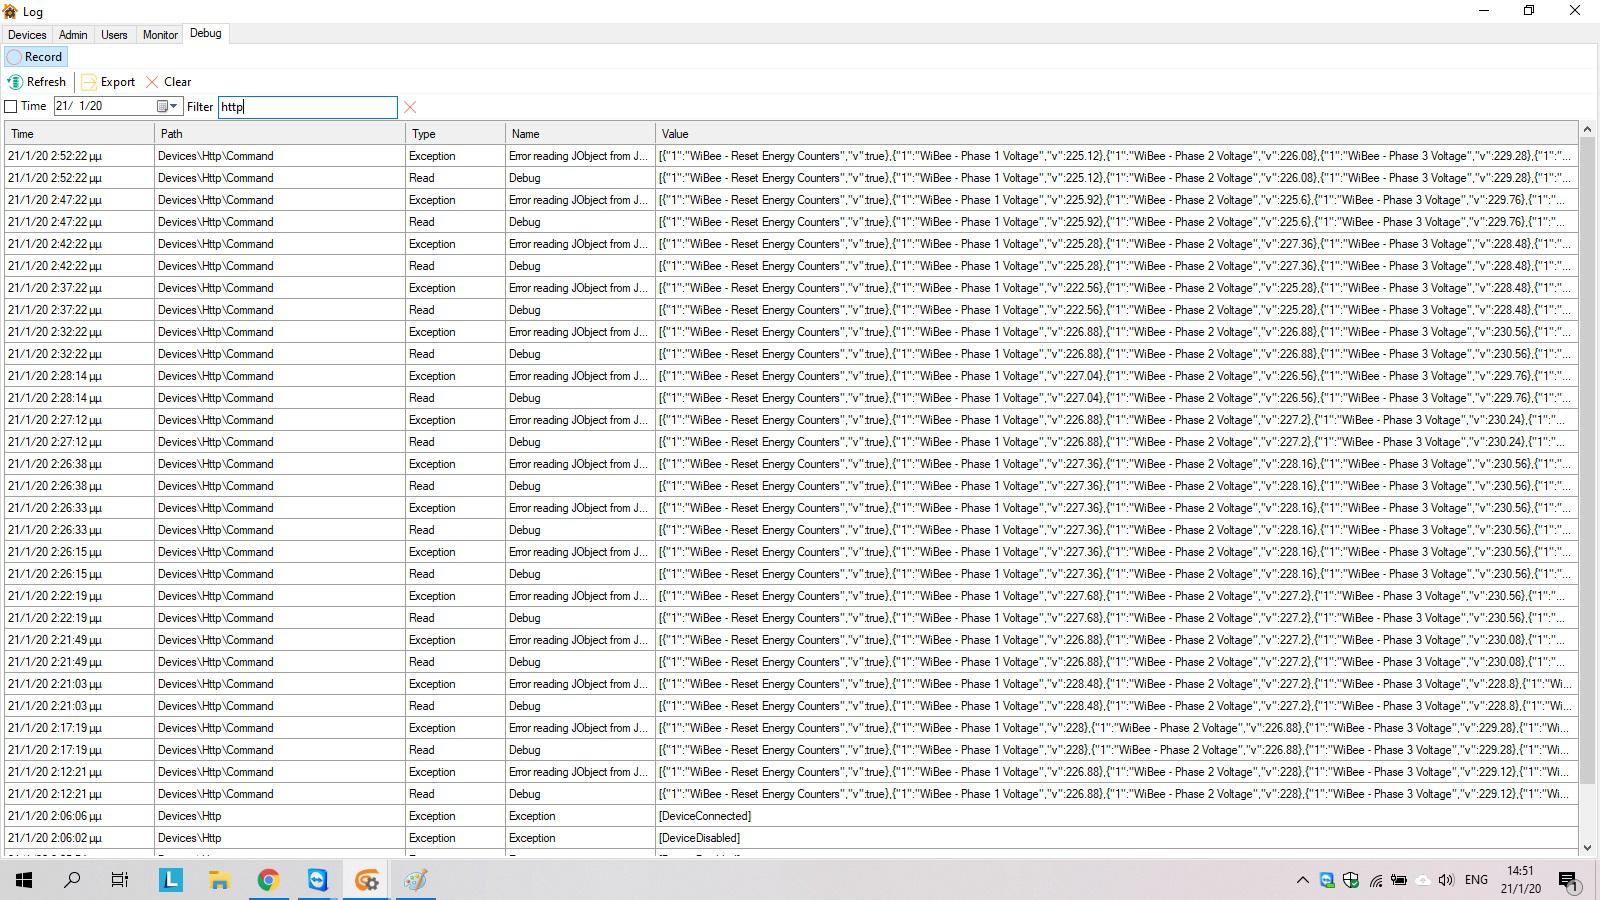The width and height of the screenshot is (1600, 900).
Task: Switch to the Monitor tab
Action: pos(160,35)
